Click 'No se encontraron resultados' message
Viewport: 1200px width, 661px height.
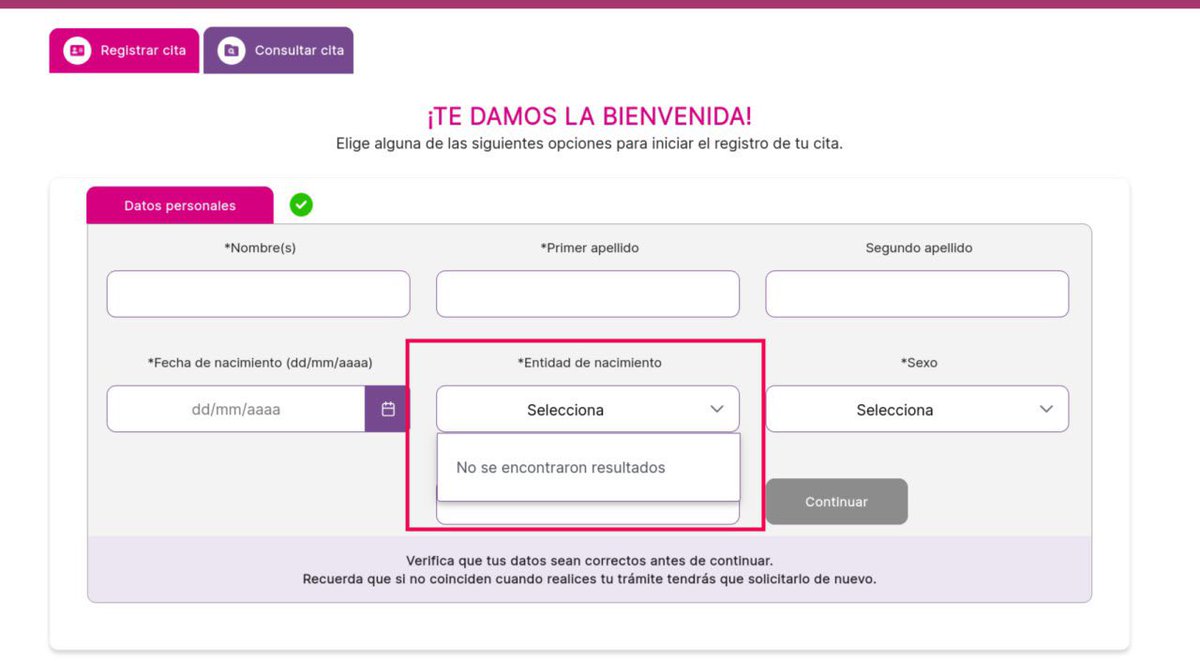click(561, 467)
